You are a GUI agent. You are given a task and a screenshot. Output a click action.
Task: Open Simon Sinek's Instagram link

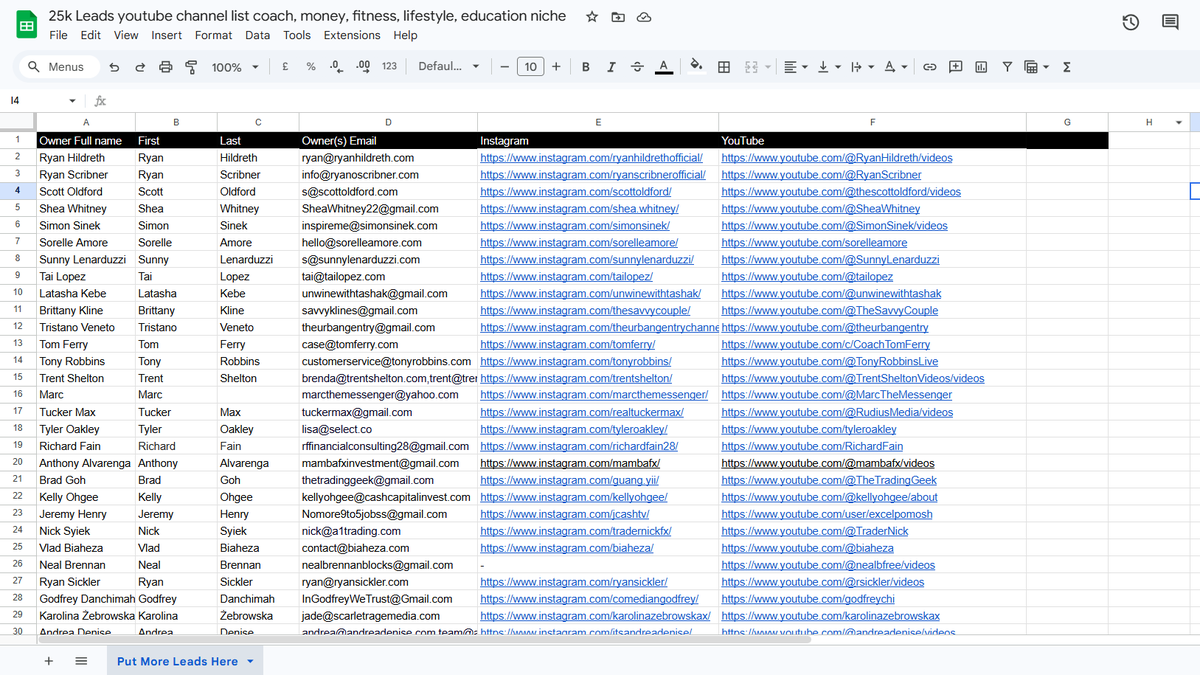pos(577,226)
